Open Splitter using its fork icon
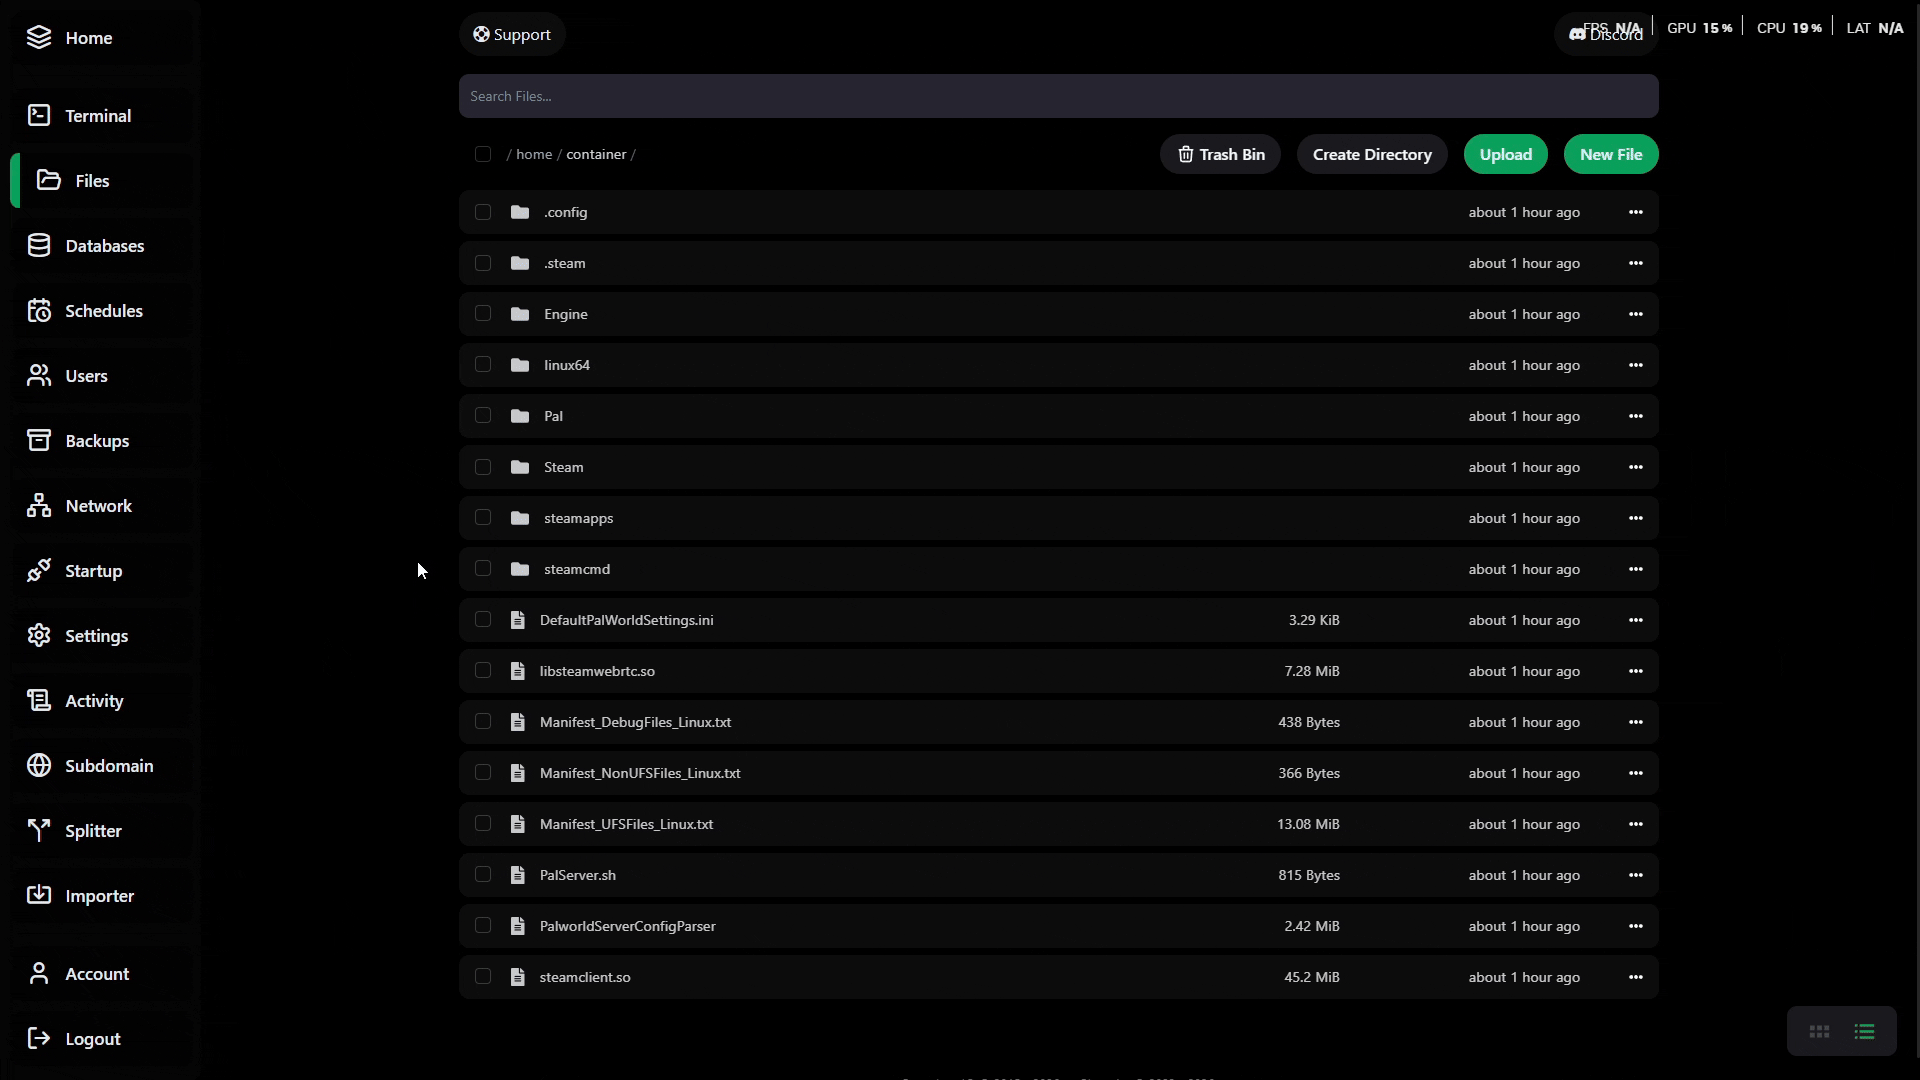 39,831
